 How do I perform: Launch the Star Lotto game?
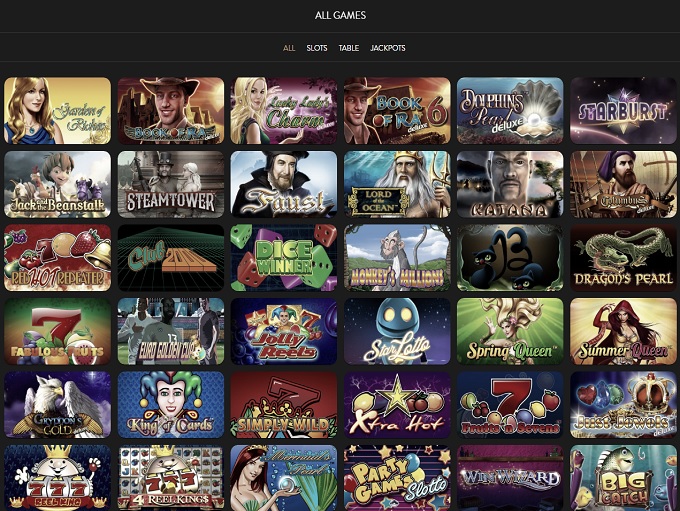click(397, 331)
